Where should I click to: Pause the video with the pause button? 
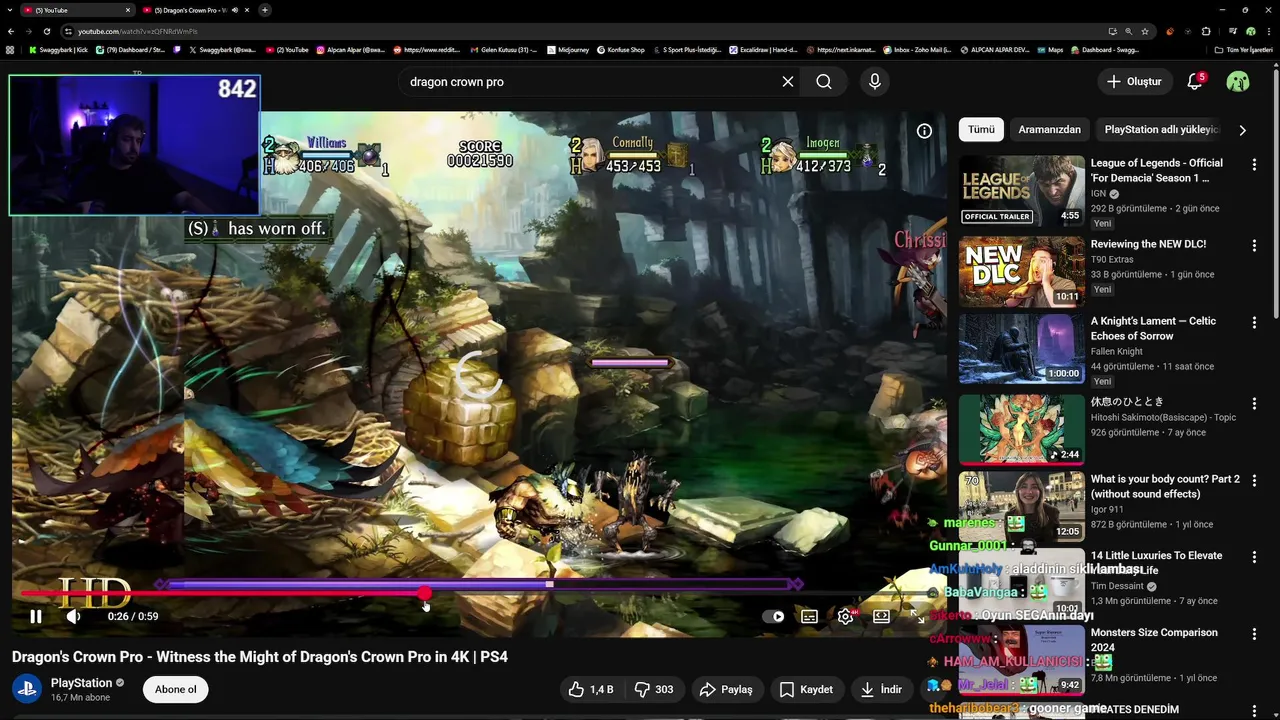(36, 617)
